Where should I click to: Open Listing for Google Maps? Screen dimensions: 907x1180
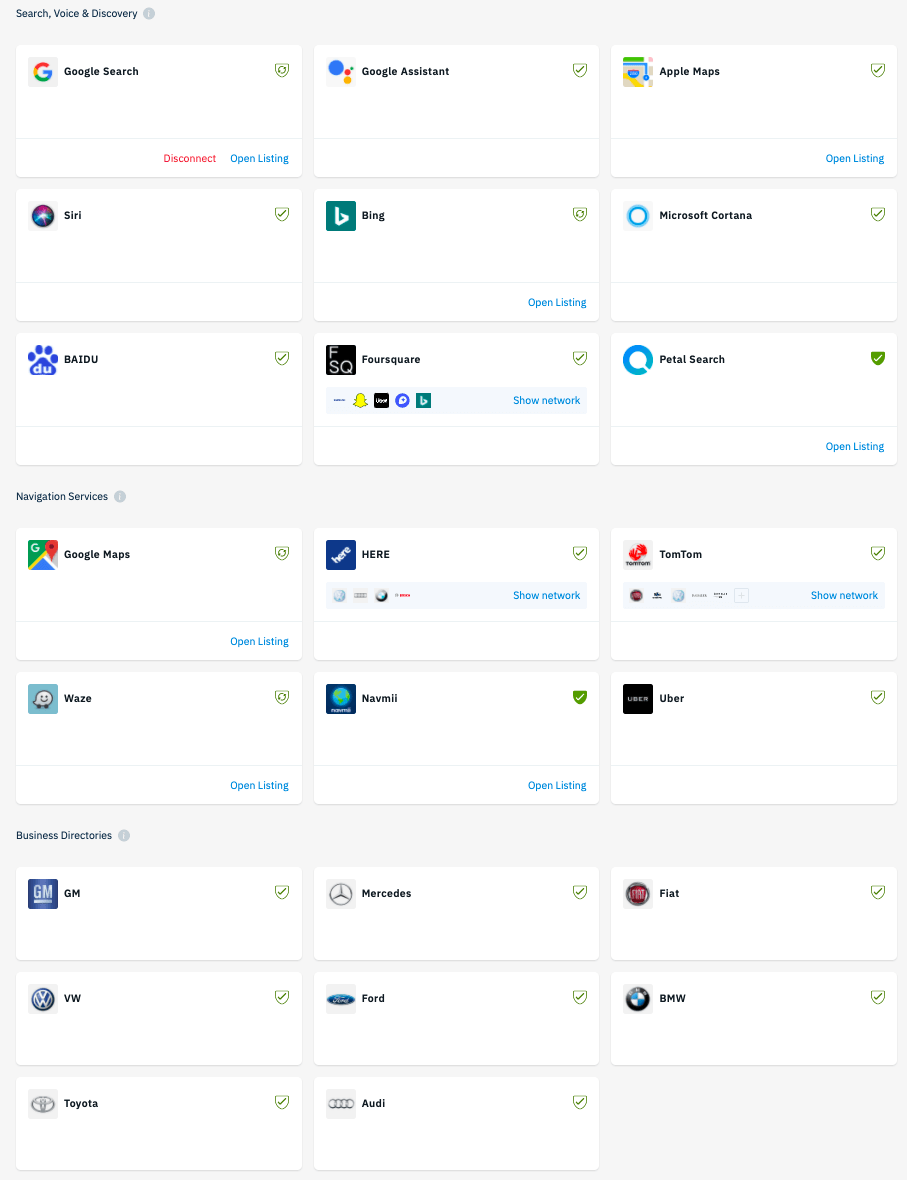click(x=260, y=642)
